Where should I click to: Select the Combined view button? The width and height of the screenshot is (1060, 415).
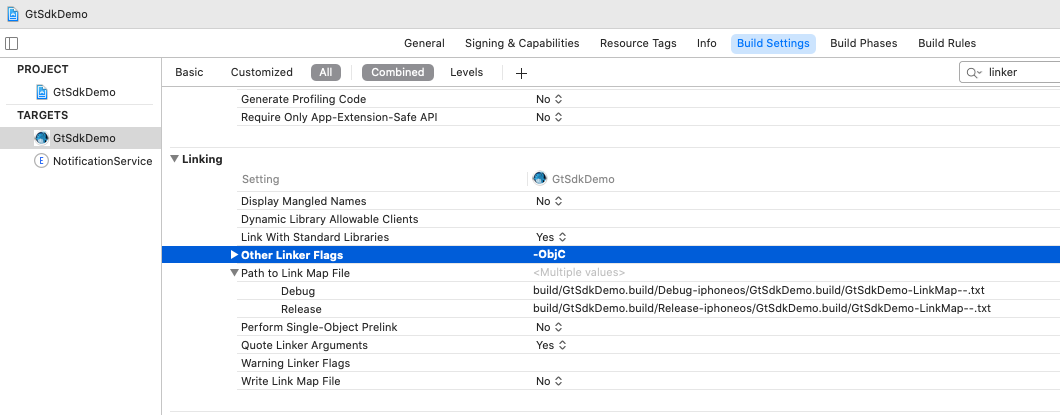coord(398,72)
